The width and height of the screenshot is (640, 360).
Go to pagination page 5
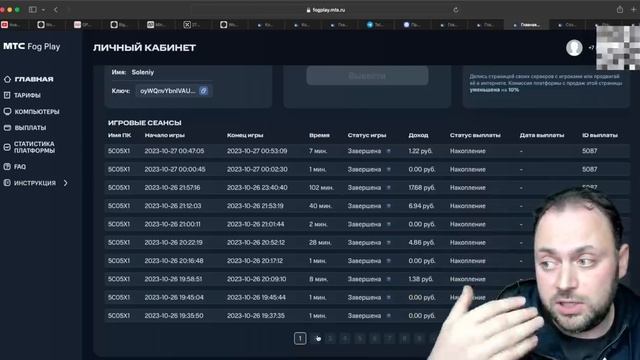(360, 338)
